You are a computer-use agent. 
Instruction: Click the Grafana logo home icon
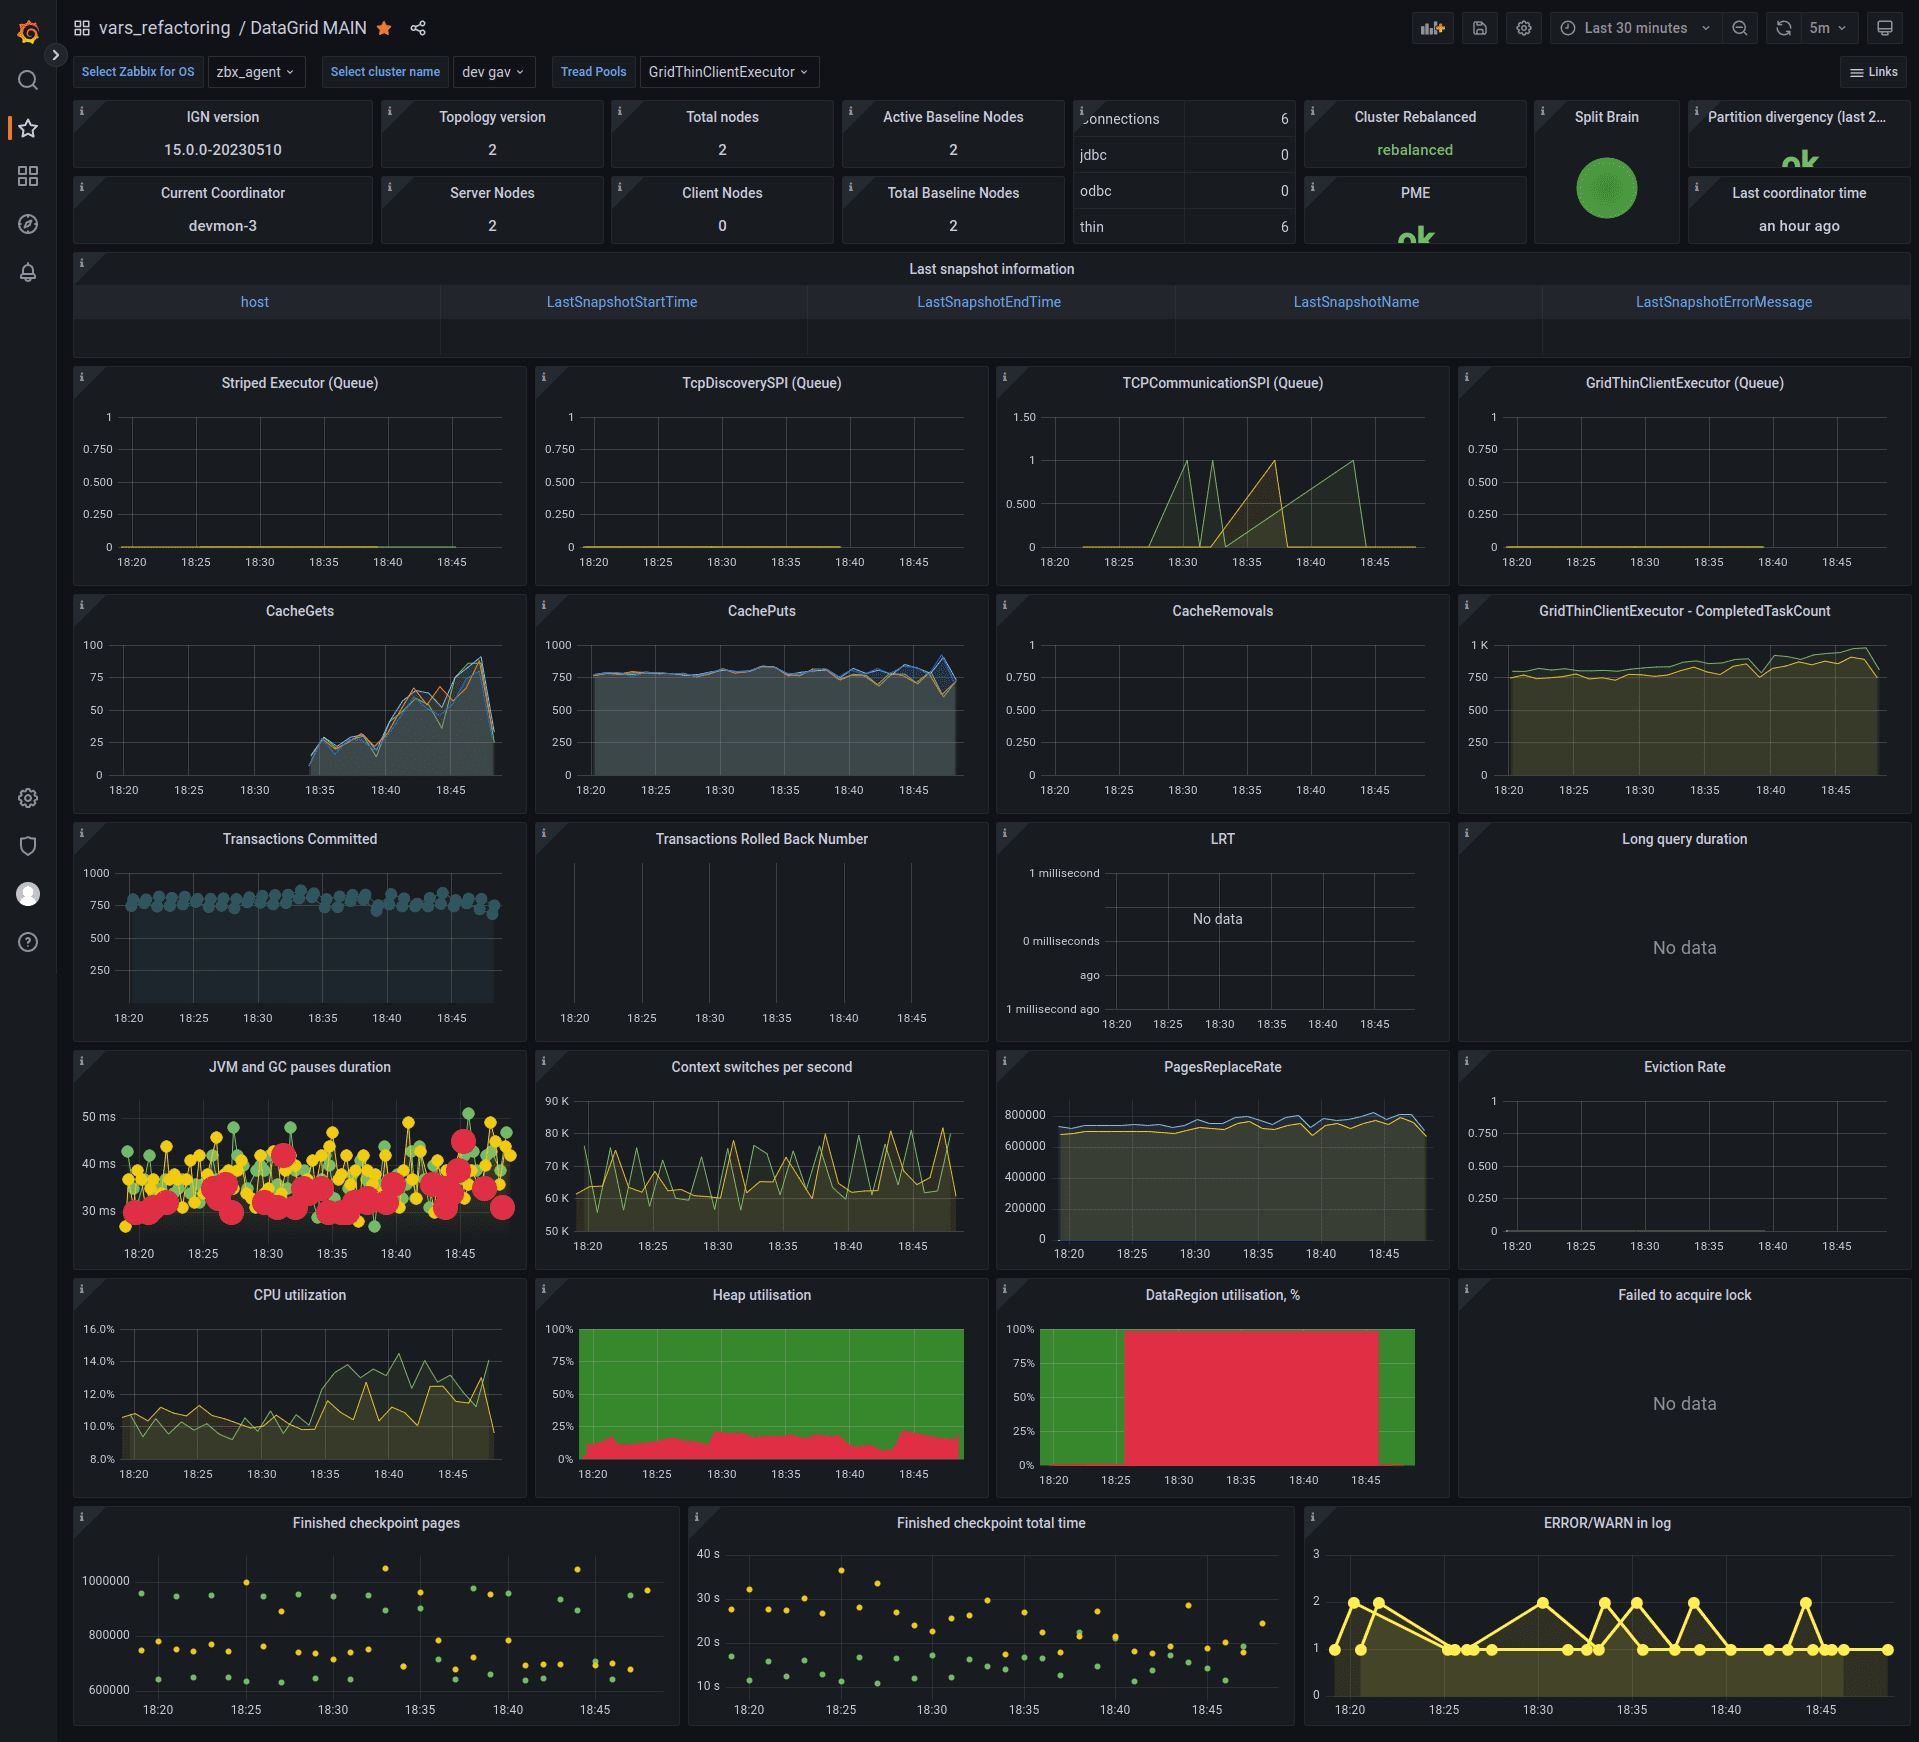click(28, 32)
